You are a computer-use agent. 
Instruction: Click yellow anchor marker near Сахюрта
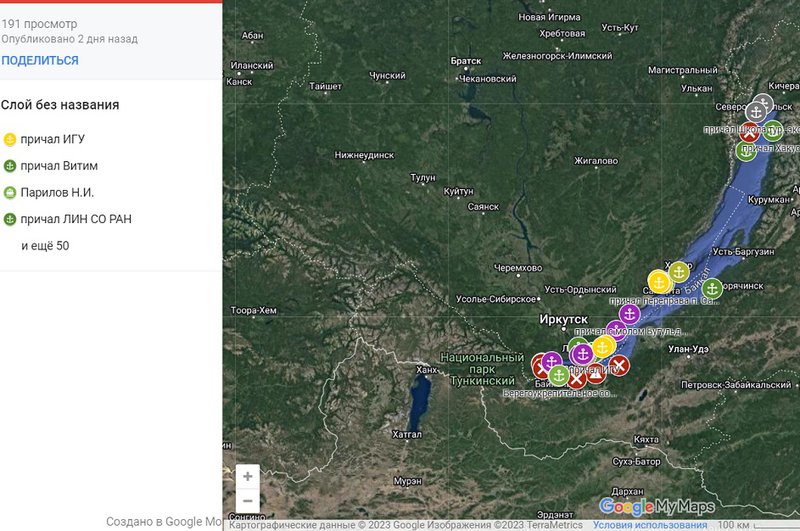coord(659,282)
